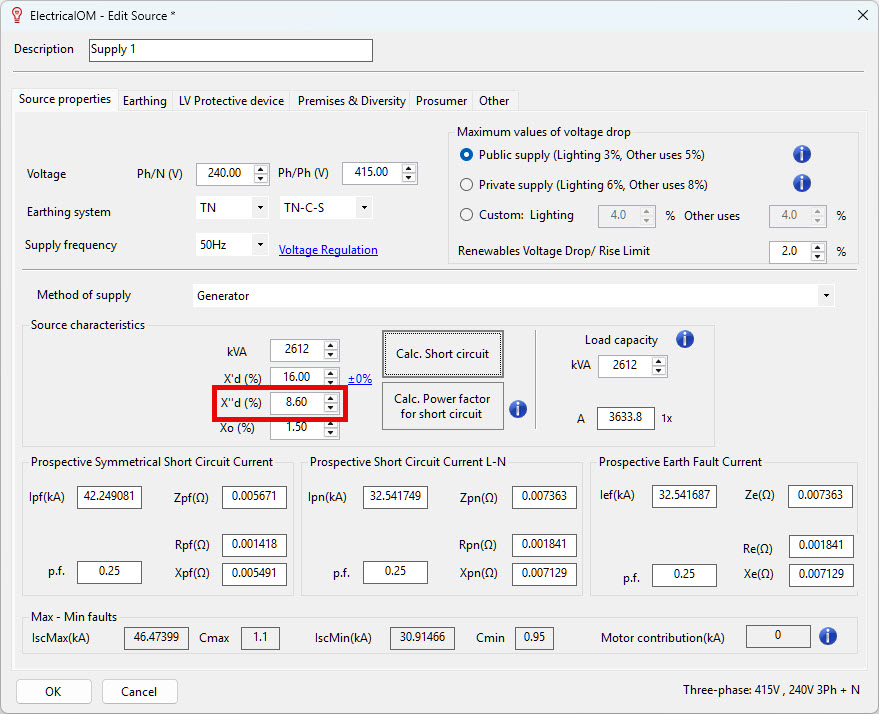Click the Calc. Short circuit button
The width and height of the screenshot is (879, 714).
coord(443,354)
